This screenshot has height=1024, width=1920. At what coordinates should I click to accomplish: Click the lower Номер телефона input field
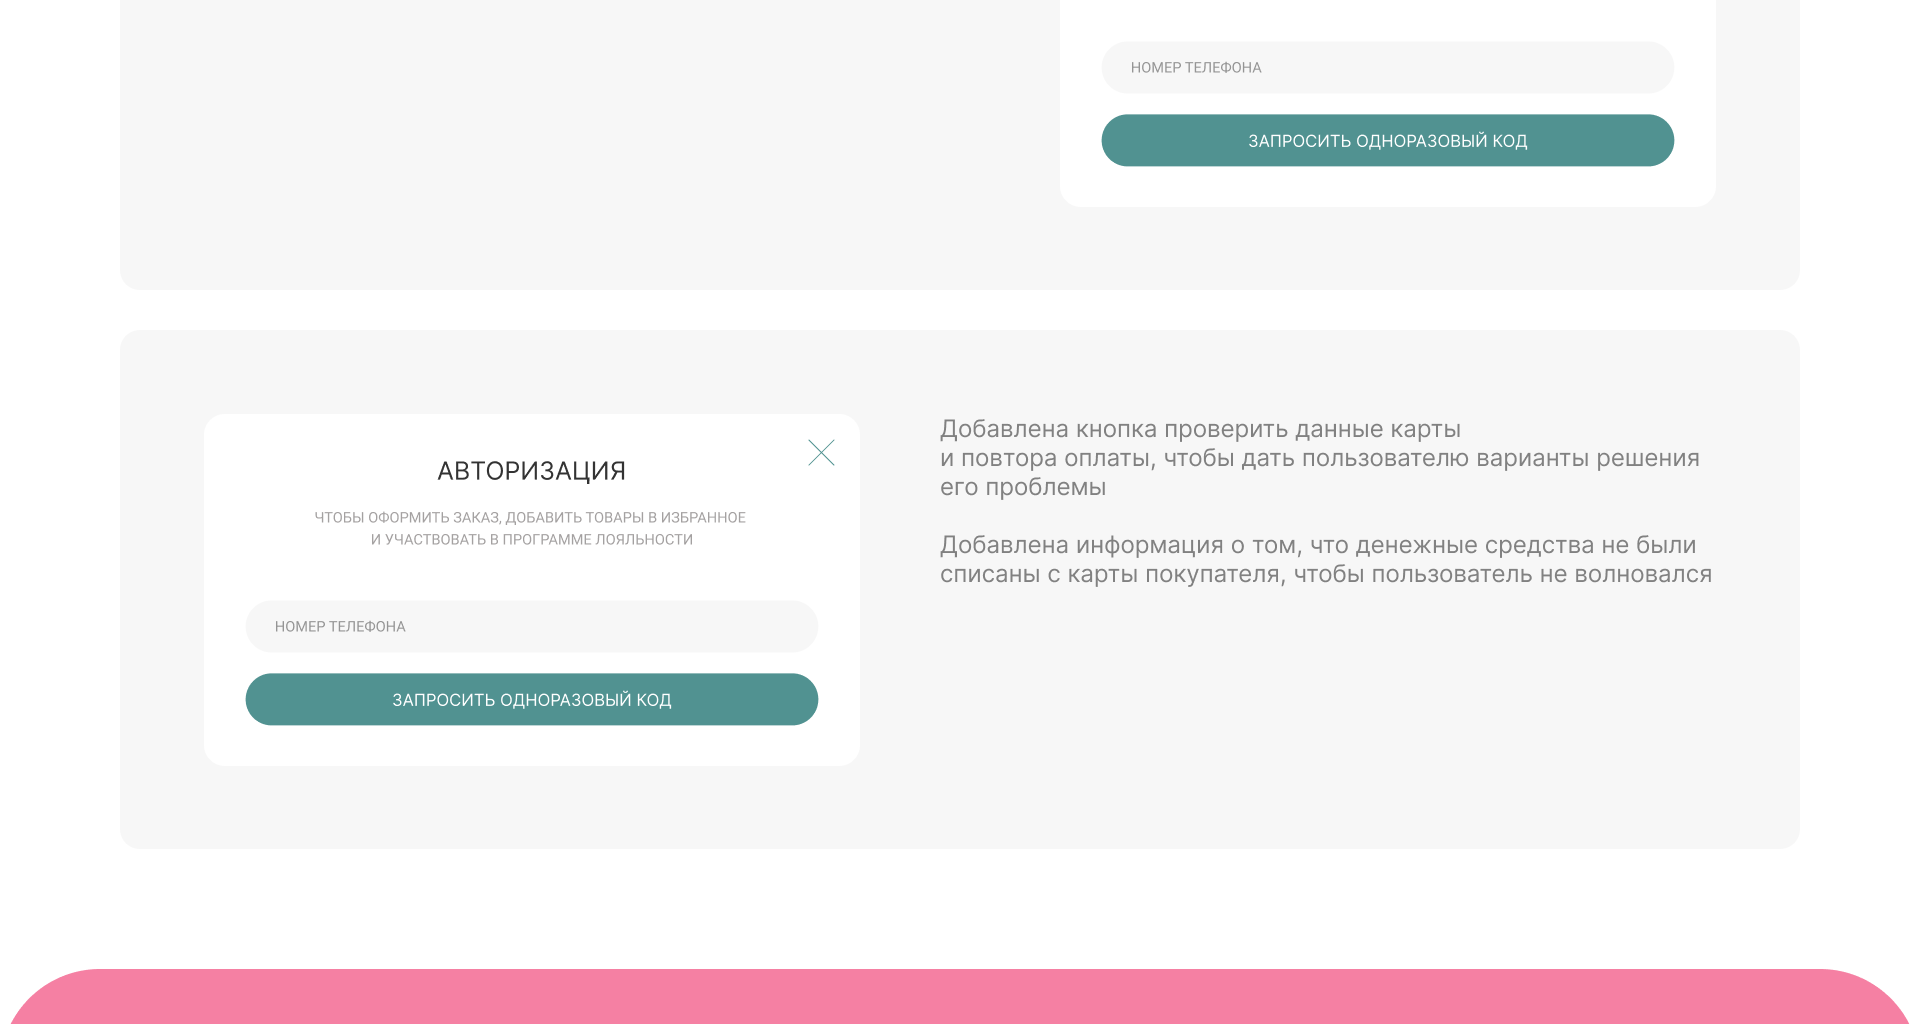click(531, 627)
